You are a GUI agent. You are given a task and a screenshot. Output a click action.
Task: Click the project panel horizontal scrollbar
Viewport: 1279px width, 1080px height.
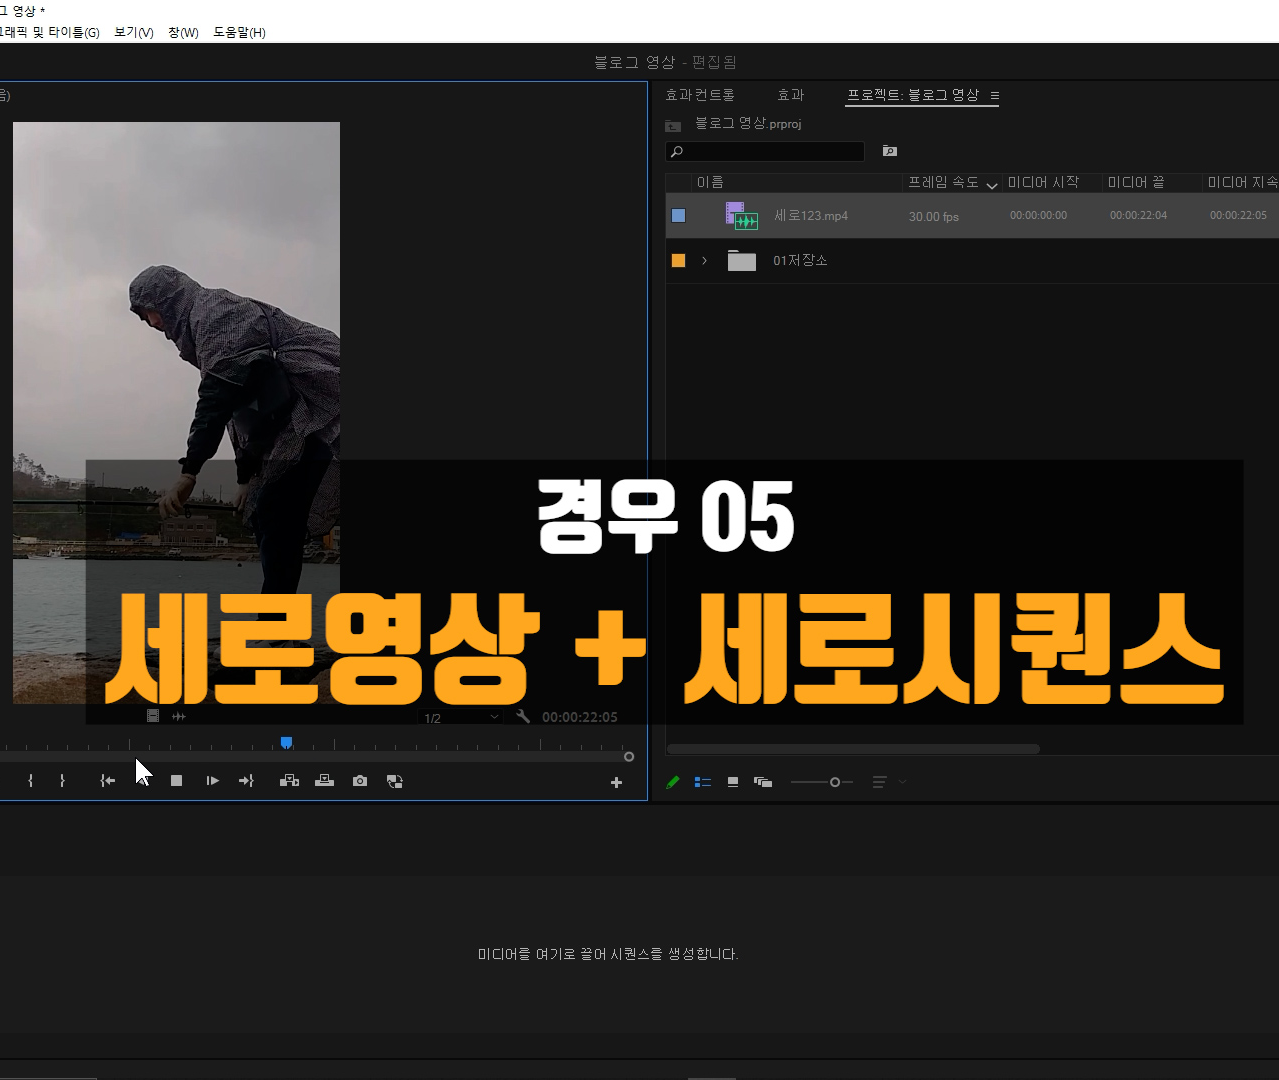click(853, 748)
